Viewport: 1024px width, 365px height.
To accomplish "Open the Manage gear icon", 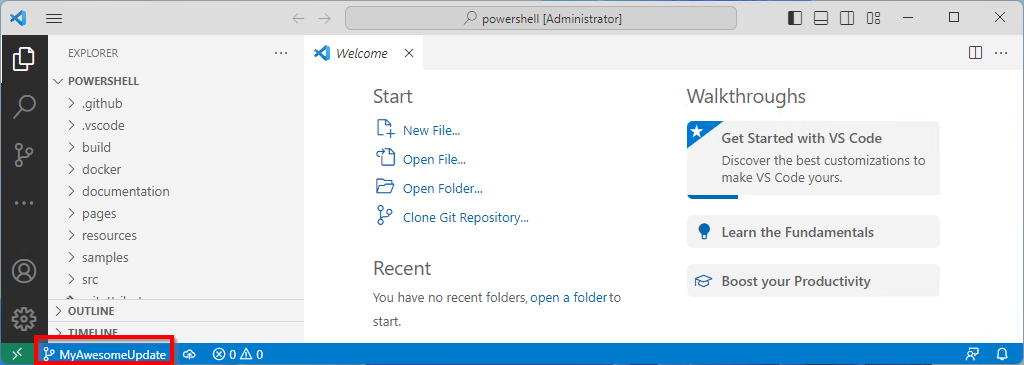I will click(24, 318).
